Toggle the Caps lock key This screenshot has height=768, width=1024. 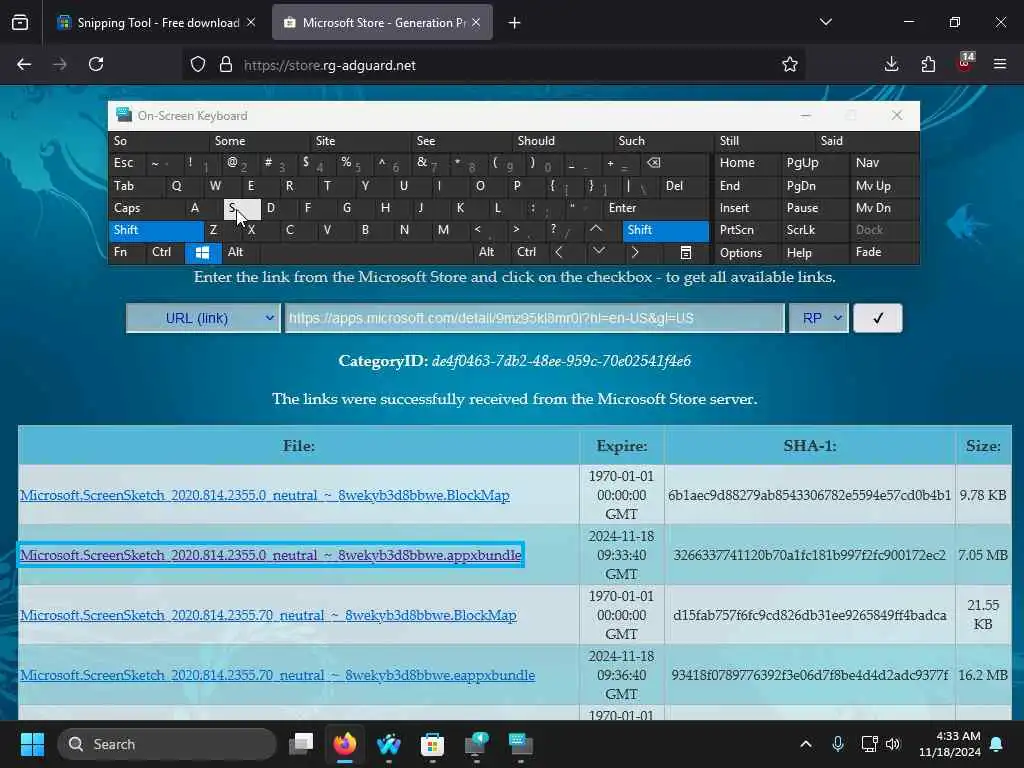click(x=146, y=208)
